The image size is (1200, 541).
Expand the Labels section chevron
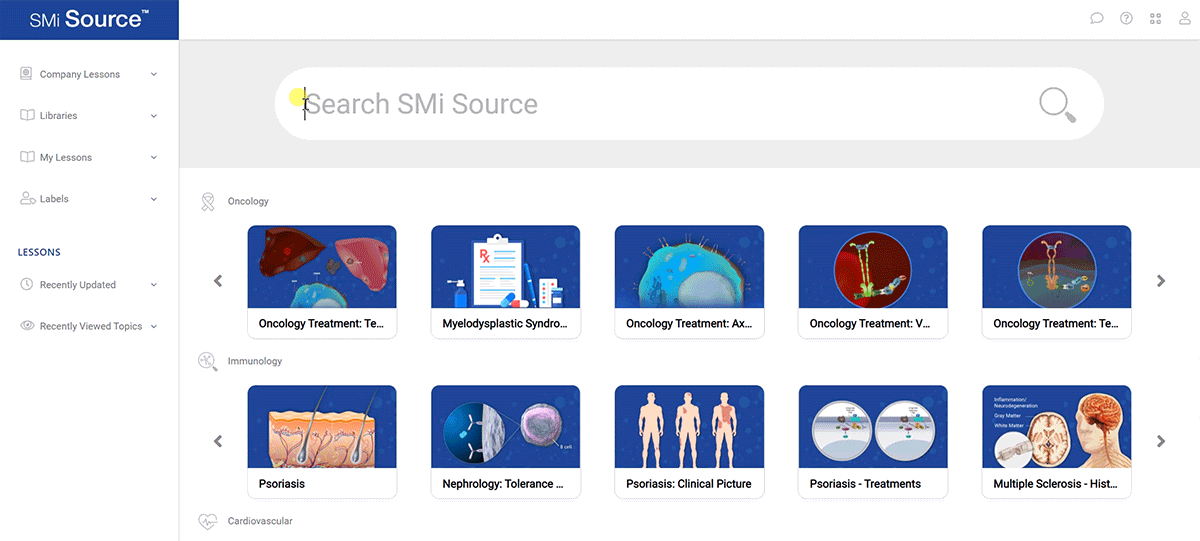[x=154, y=199]
